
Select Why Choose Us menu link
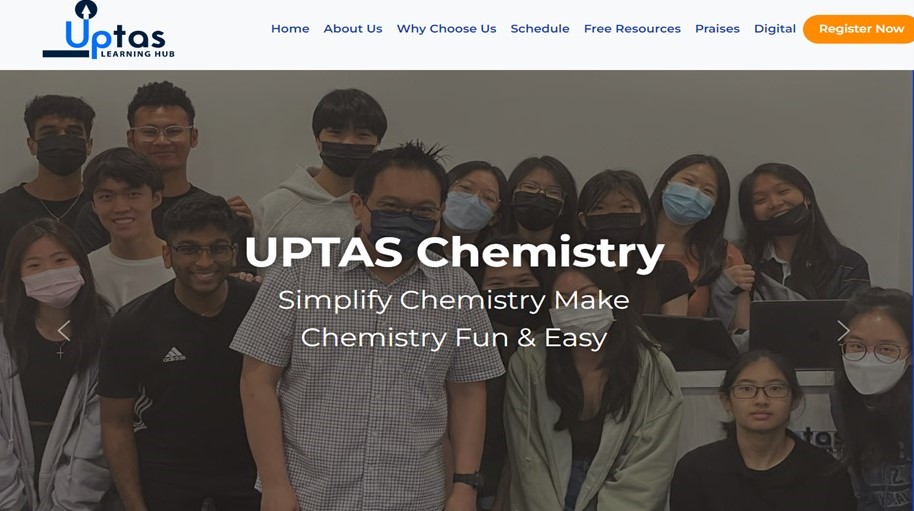coord(447,29)
